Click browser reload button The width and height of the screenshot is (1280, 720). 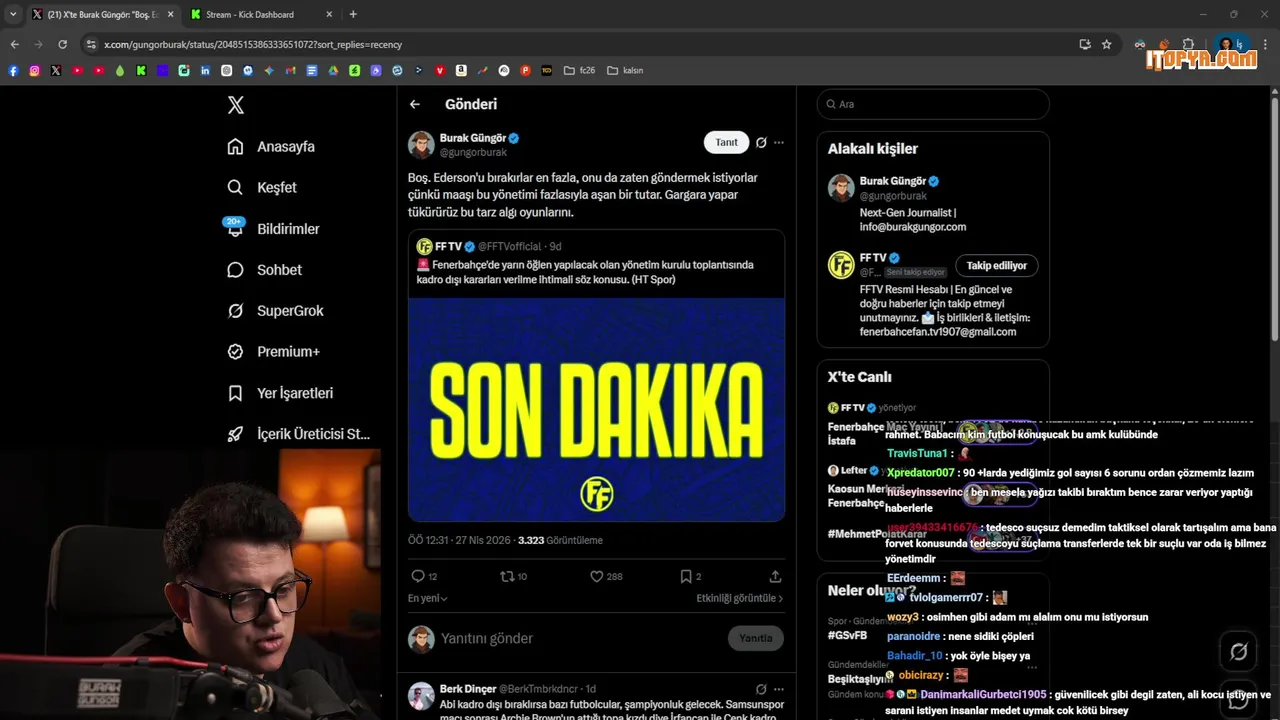tap(62, 44)
